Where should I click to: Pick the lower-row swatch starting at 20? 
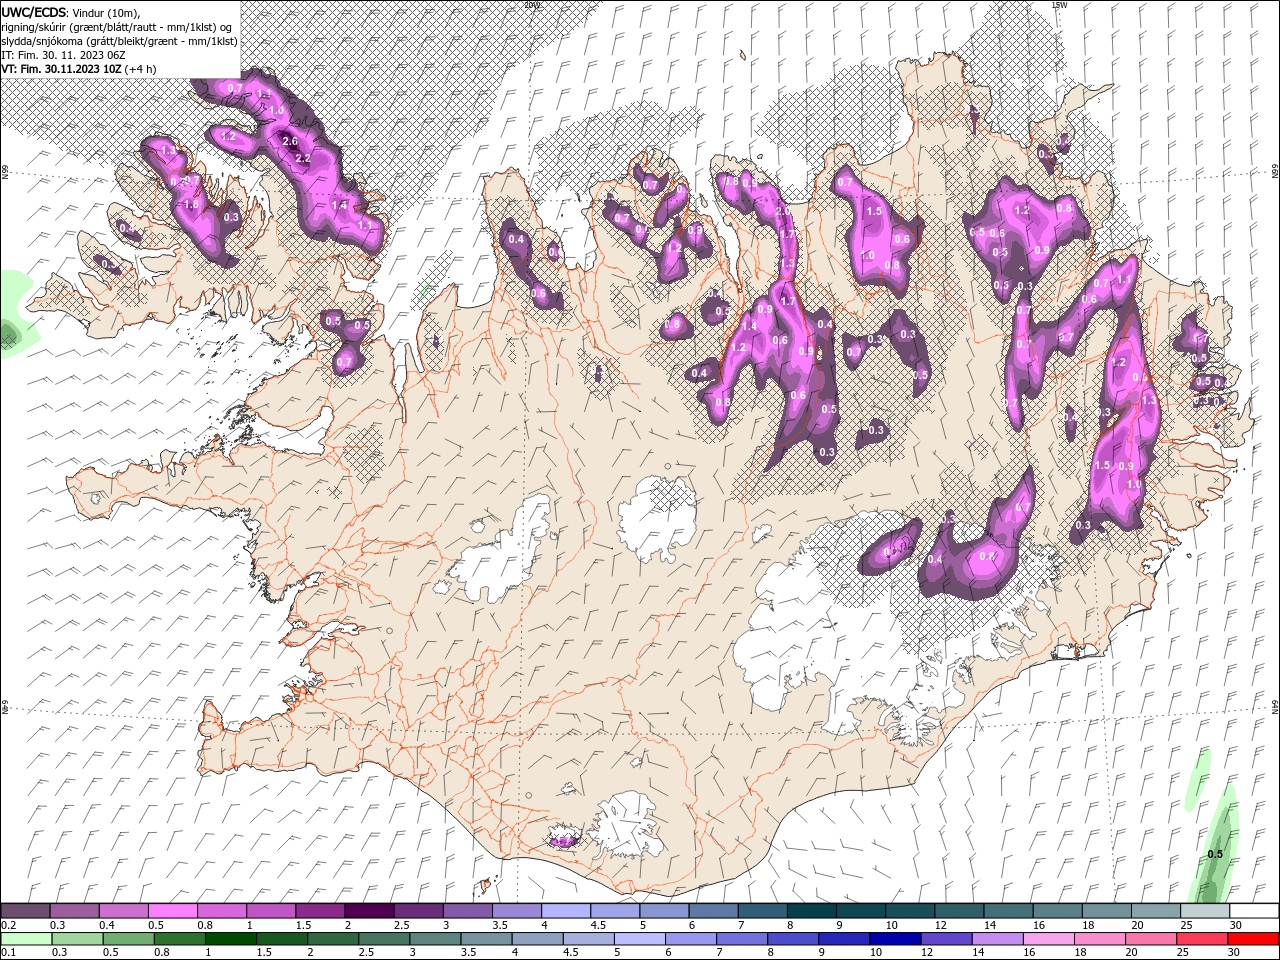point(1151,939)
